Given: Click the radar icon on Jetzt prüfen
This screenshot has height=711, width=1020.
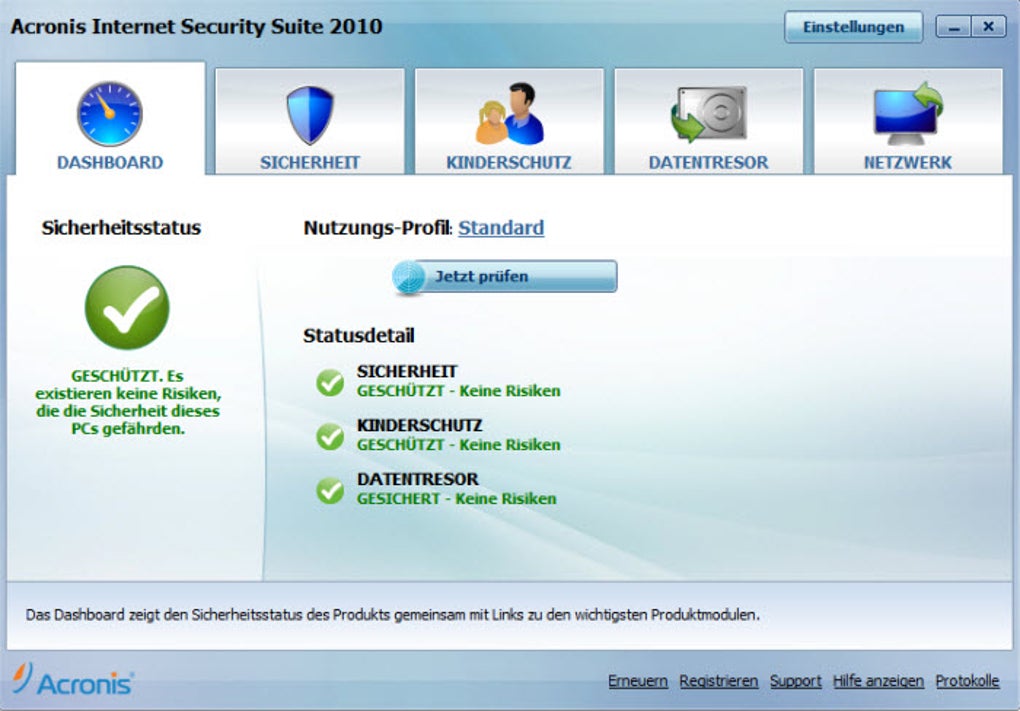Looking at the screenshot, I should (409, 277).
